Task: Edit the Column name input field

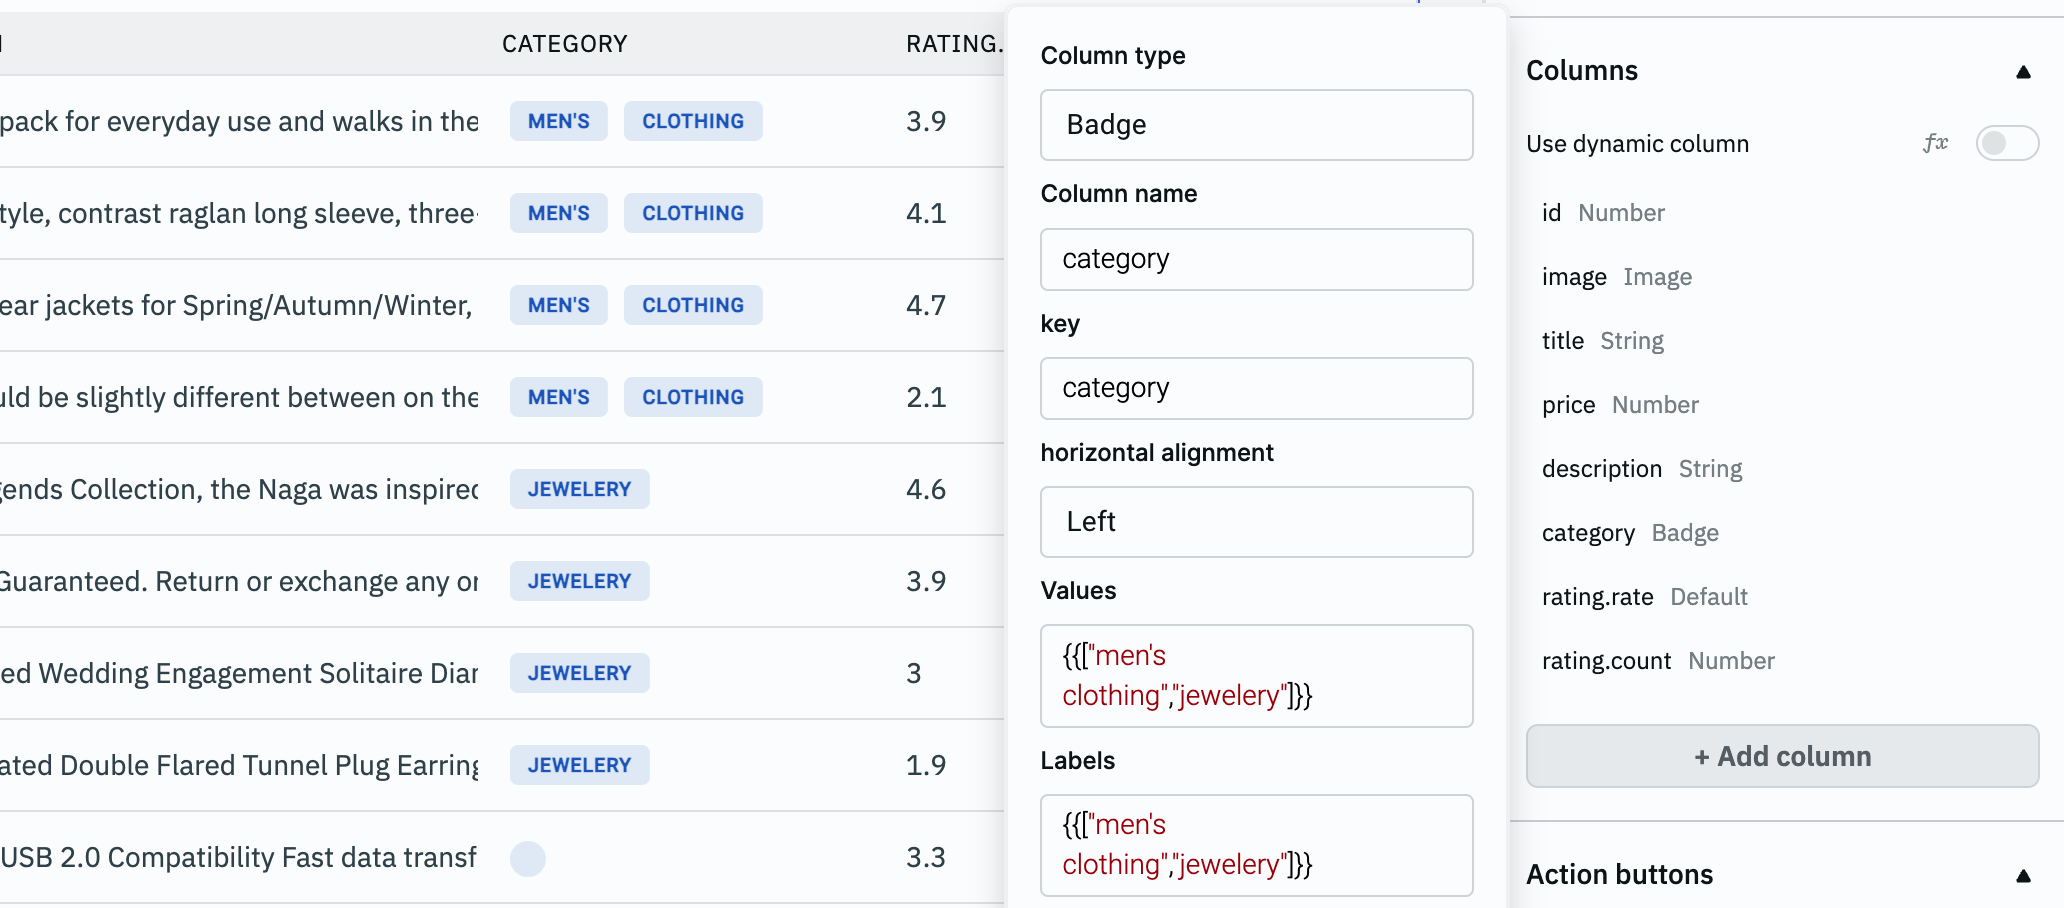Action: point(1256,259)
